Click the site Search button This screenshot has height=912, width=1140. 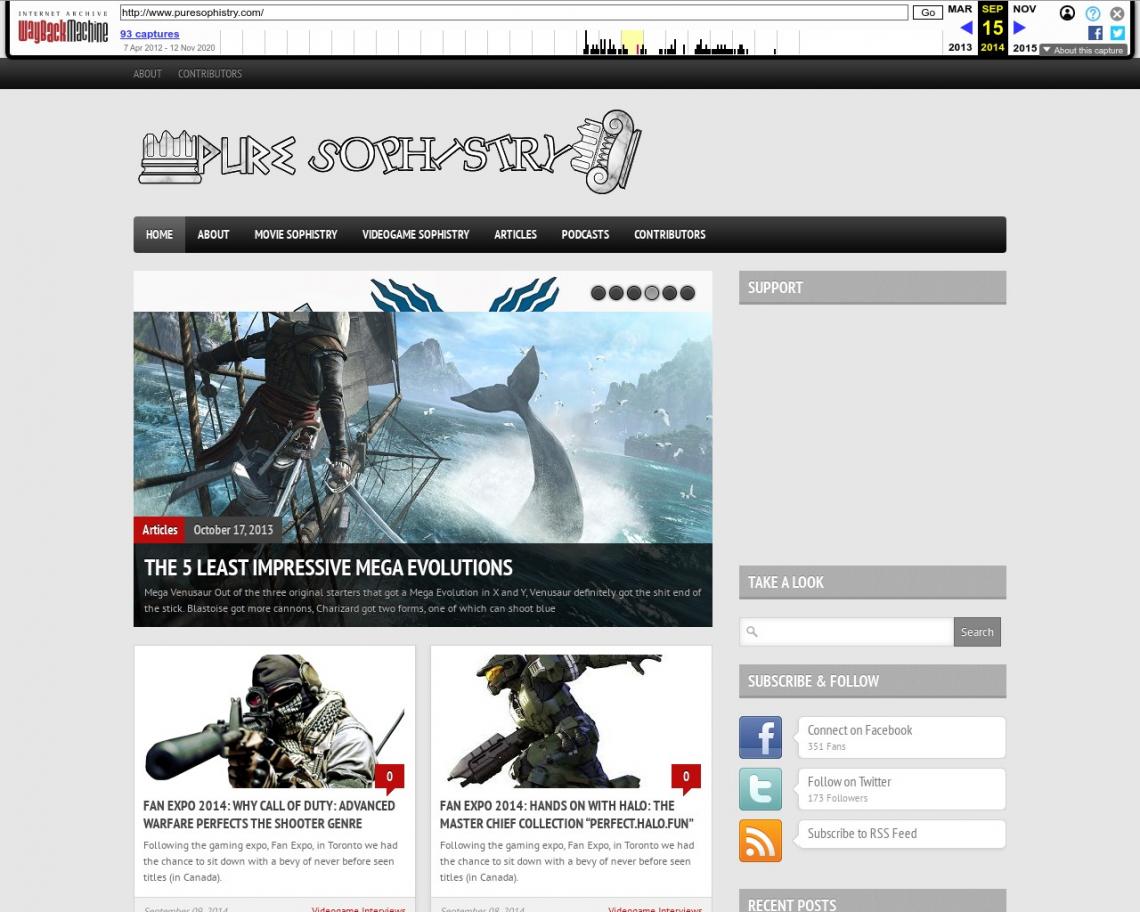click(977, 632)
